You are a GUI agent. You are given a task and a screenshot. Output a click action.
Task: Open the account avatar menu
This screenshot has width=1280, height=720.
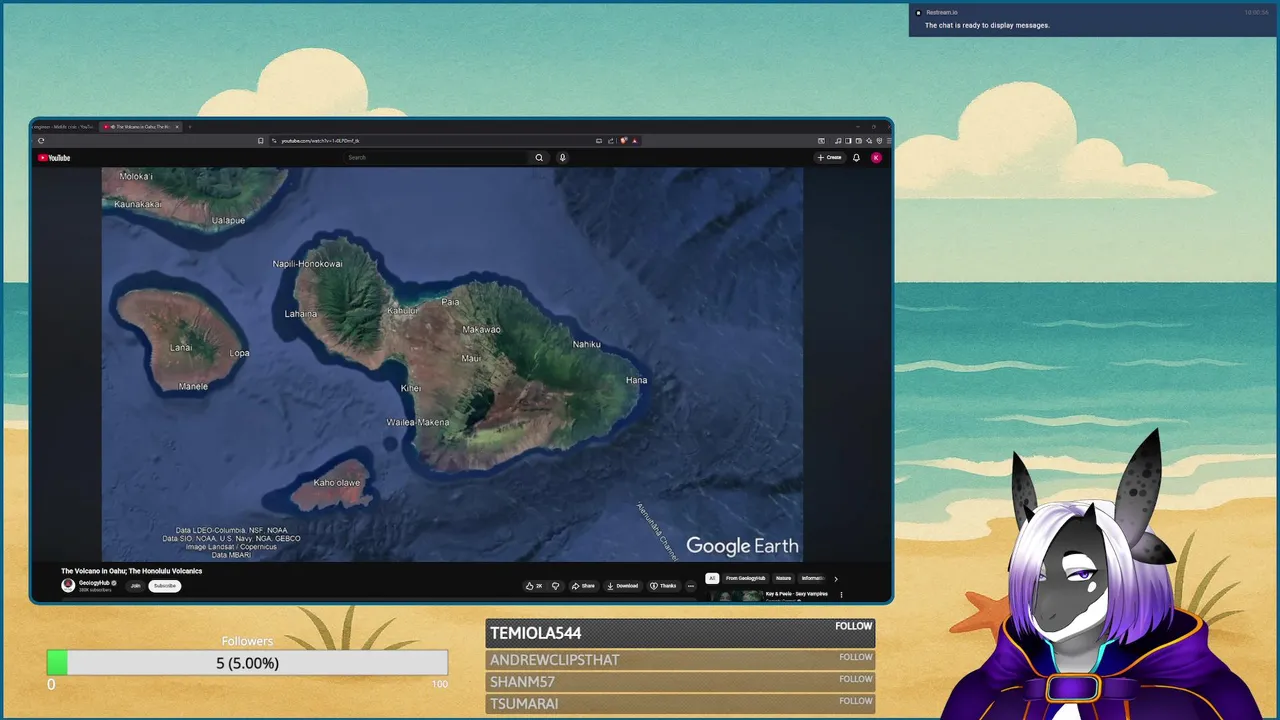(x=876, y=157)
